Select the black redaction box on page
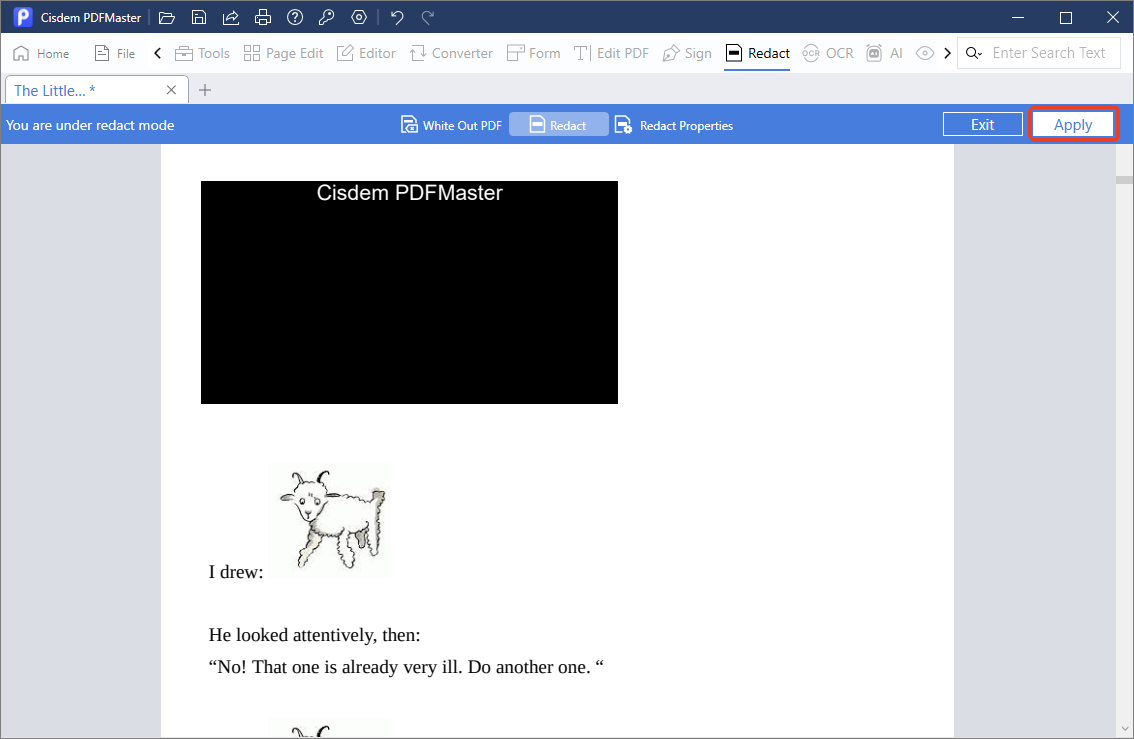 [409, 292]
